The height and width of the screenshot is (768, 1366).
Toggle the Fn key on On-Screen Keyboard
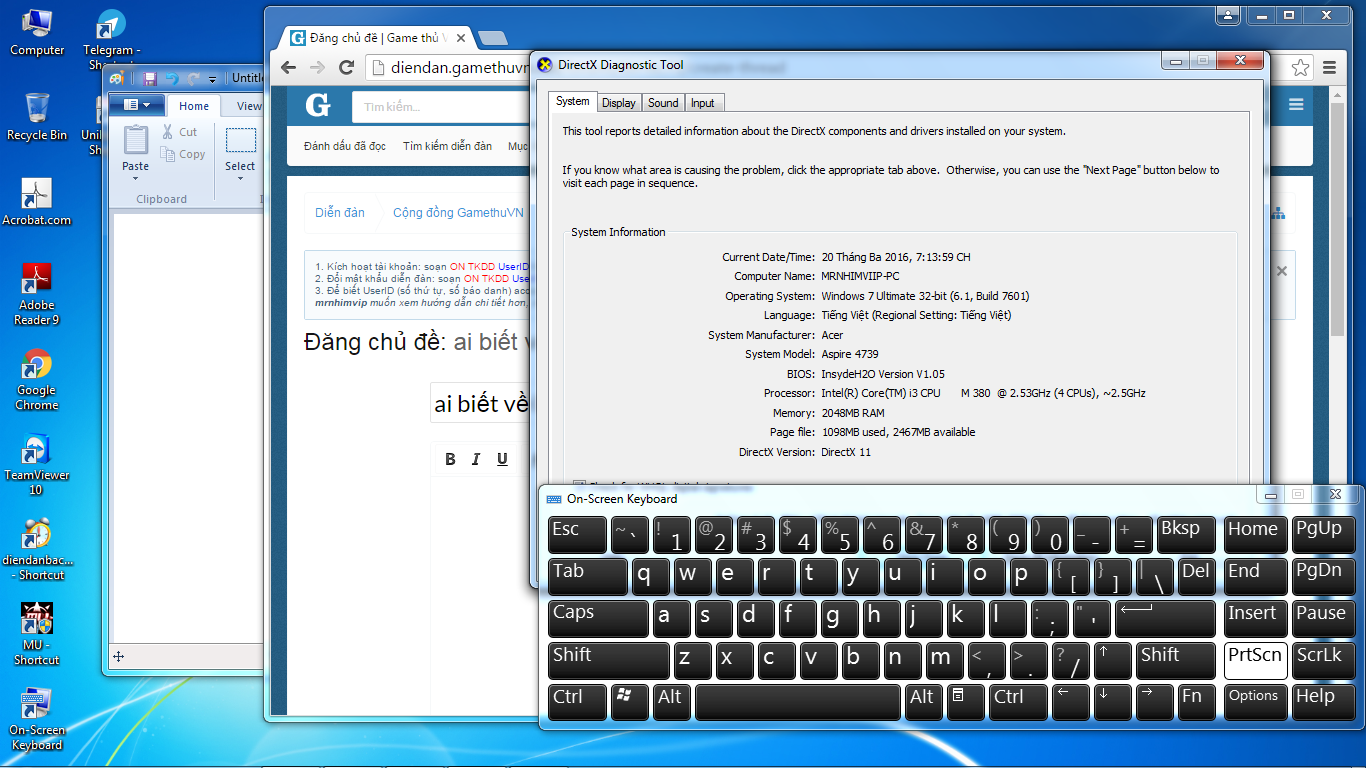pyautogui.click(x=1196, y=702)
